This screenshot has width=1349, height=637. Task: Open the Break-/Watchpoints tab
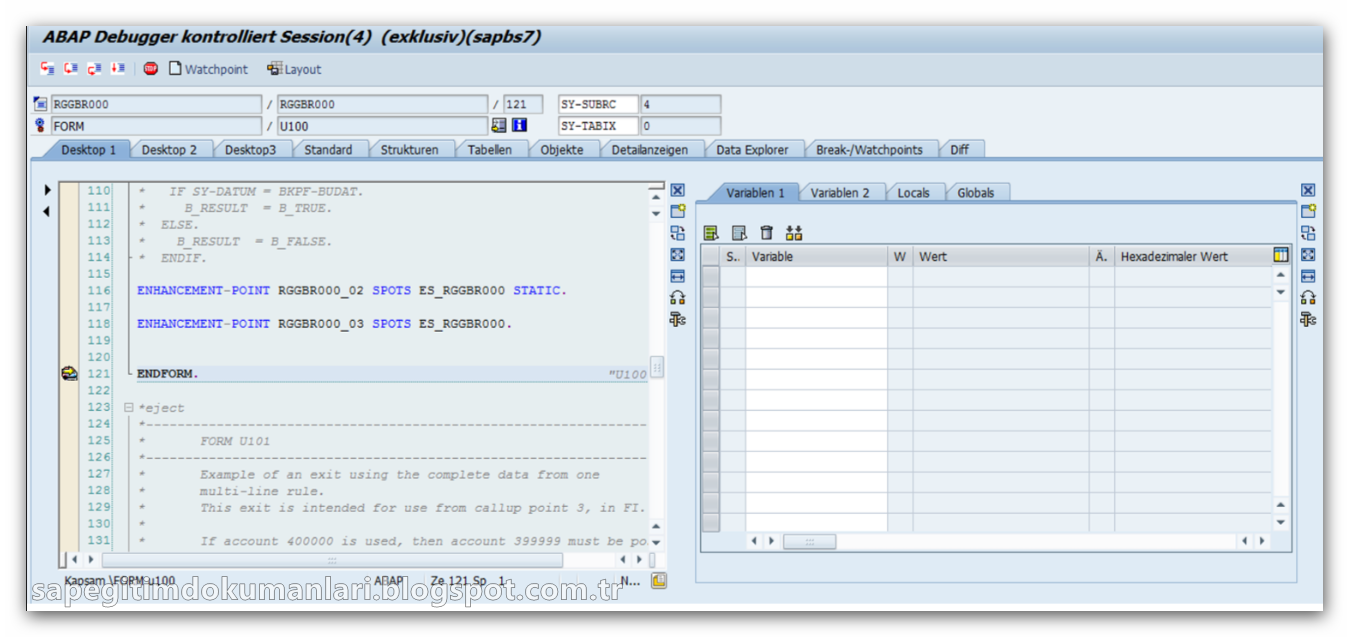[869, 150]
